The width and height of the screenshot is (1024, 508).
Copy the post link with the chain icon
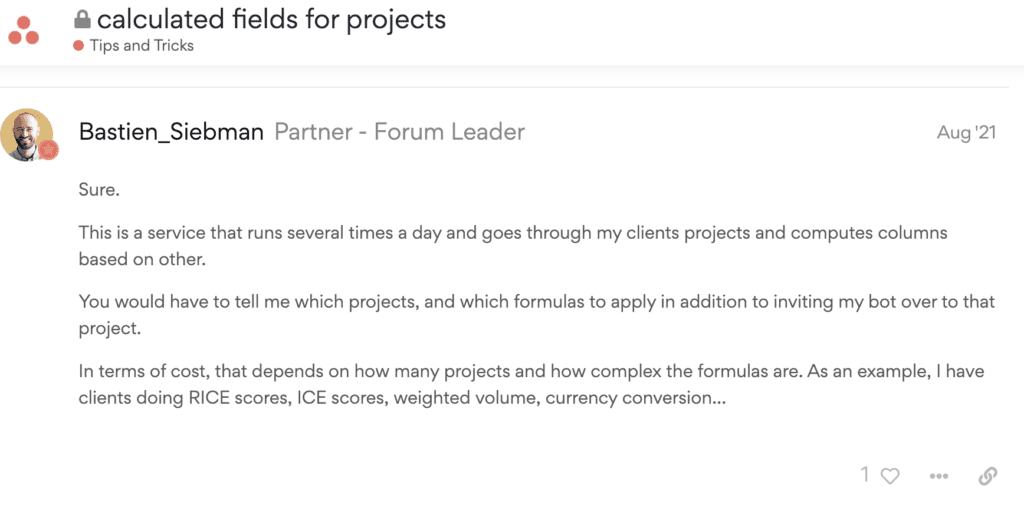click(987, 476)
